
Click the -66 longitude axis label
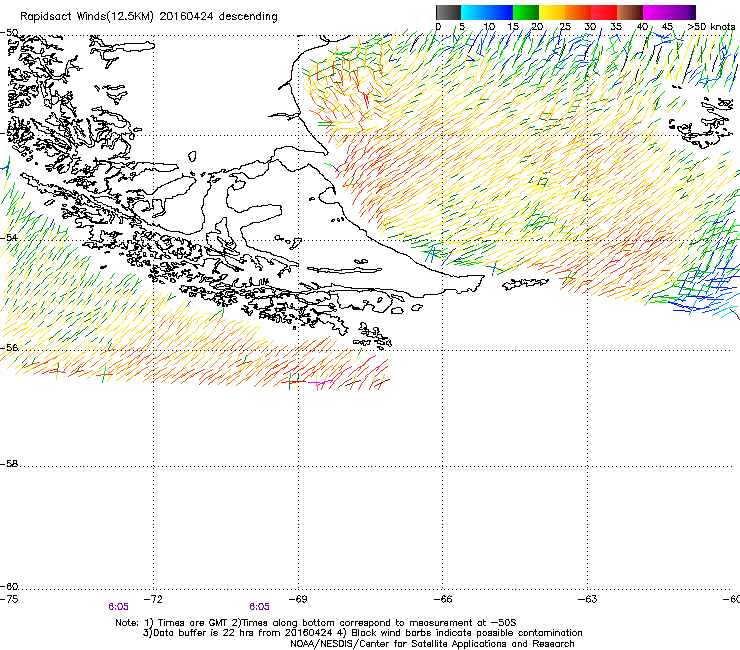443,599
